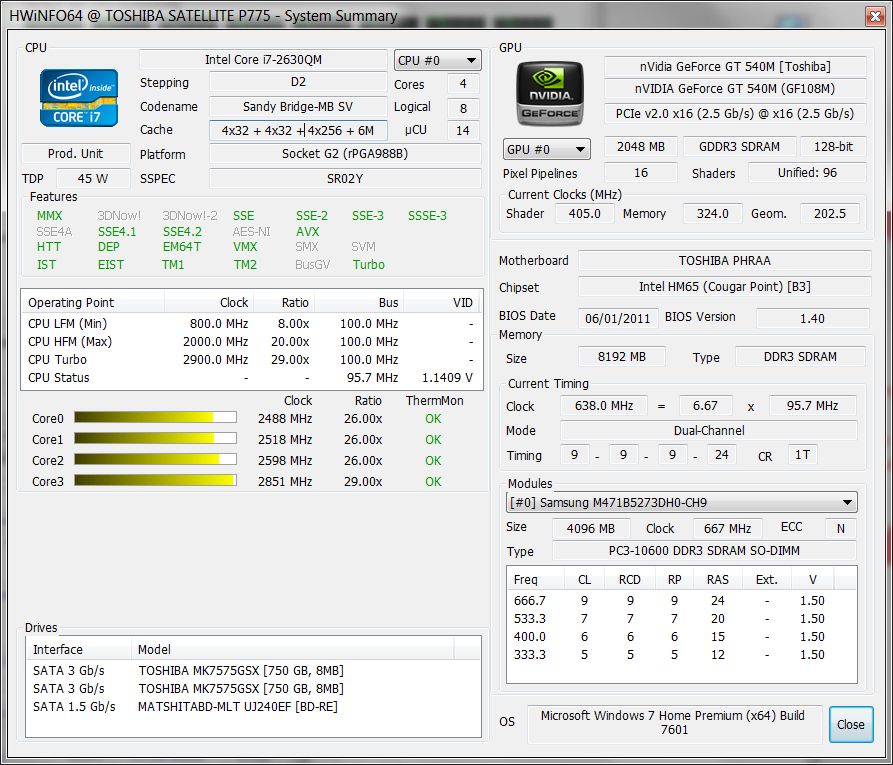The image size is (893, 765).
Task: Click the Dual-Channel mode field
Action: pos(708,431)
